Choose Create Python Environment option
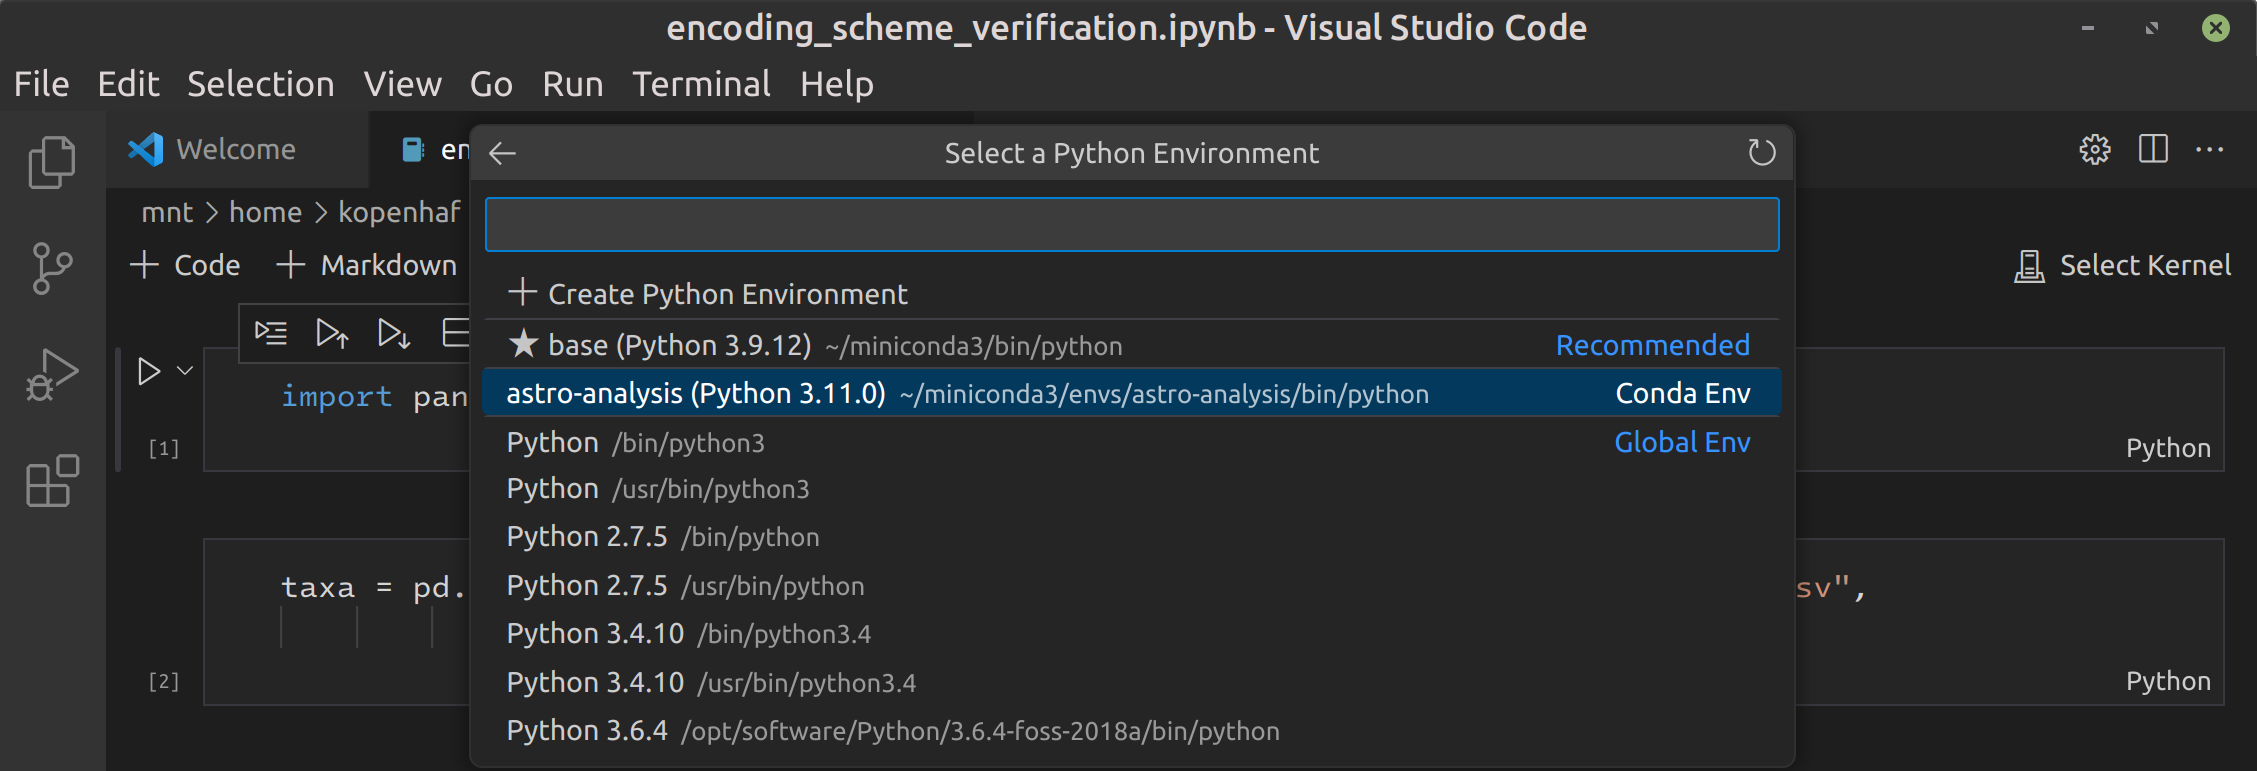Screen dimensions: 2257x771 1132,294
